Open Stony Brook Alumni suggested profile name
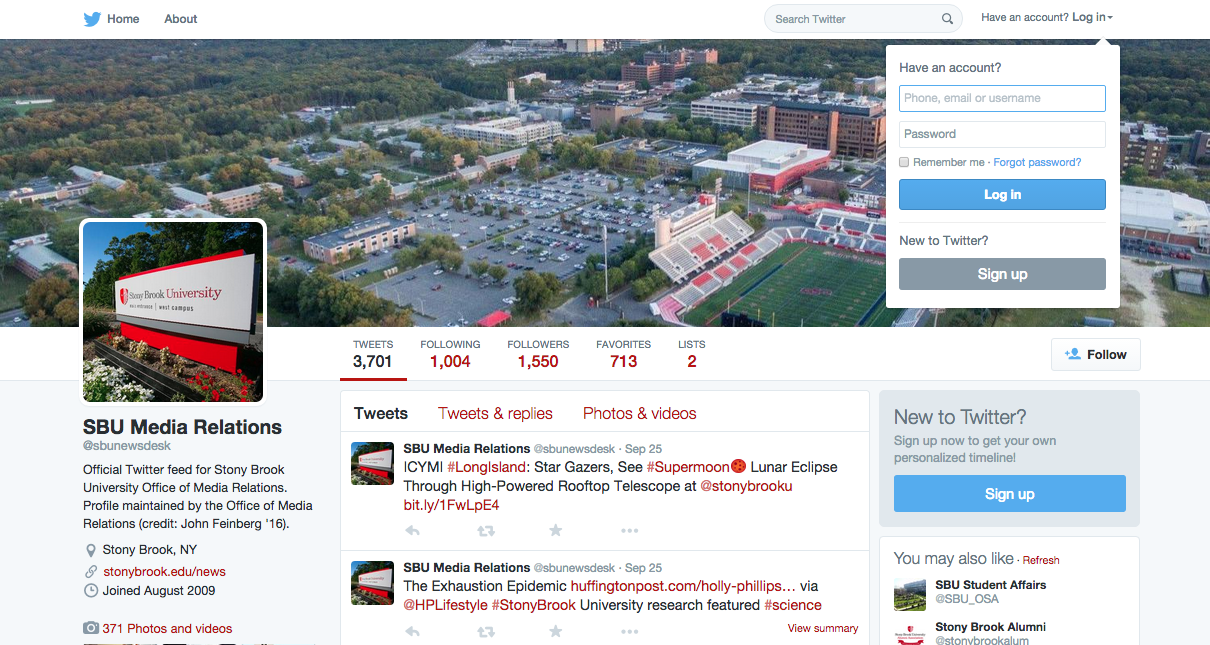 click(991, 628)
